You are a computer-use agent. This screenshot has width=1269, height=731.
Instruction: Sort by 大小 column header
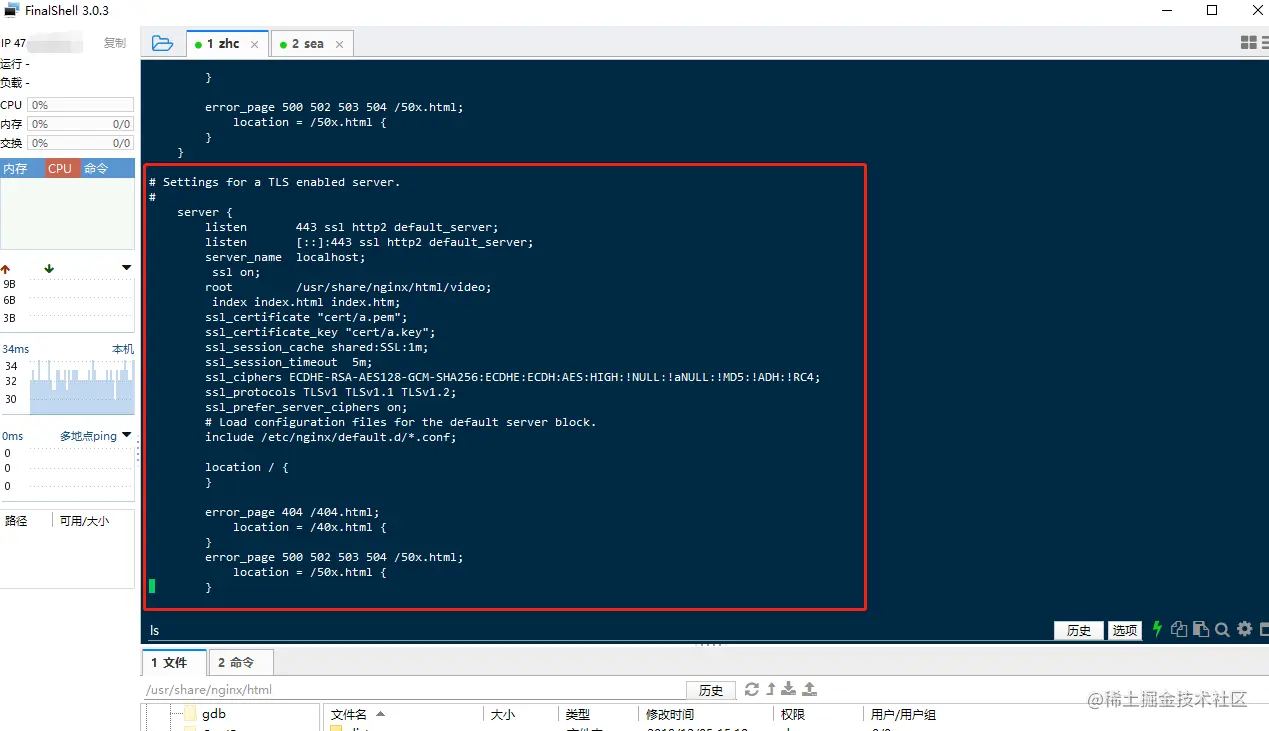(519, 714)
